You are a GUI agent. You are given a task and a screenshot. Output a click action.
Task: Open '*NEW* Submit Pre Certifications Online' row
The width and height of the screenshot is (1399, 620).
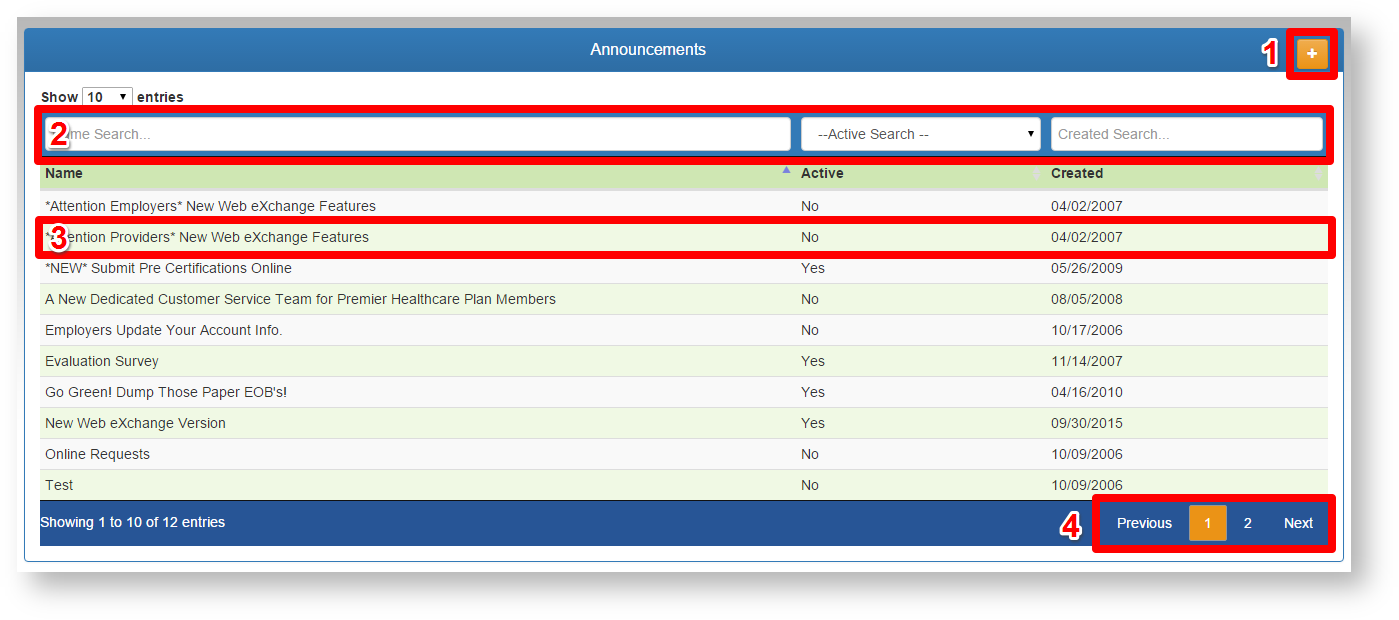tap(684, 268)
